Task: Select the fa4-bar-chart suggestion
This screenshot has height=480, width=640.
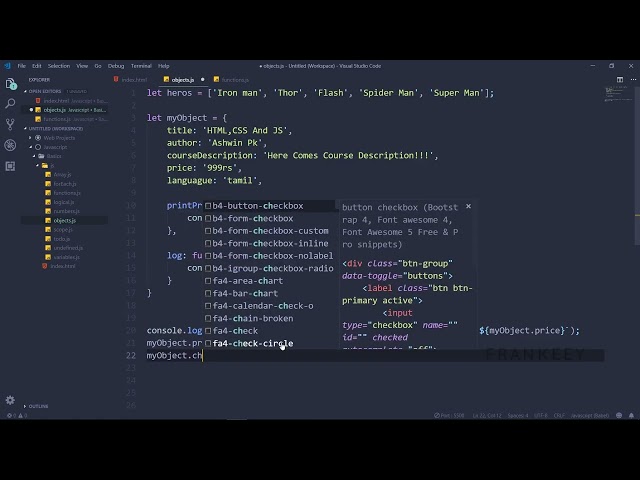Action: (270, 293)
